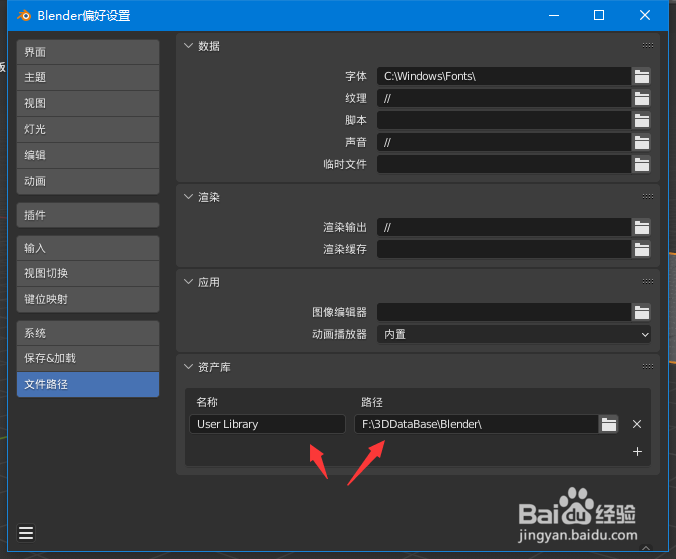Click the Blender logo in title bar
Viewport: 676px width, 559px height.
point(24,16)
